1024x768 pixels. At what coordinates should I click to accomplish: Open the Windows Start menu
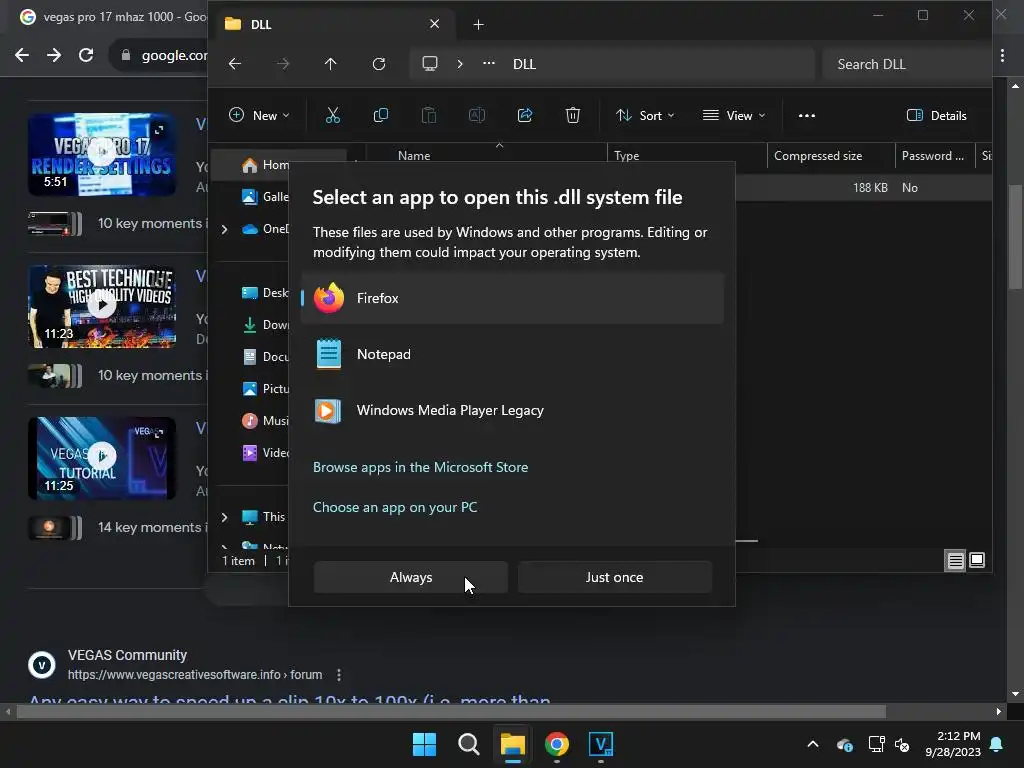point(424,744)
